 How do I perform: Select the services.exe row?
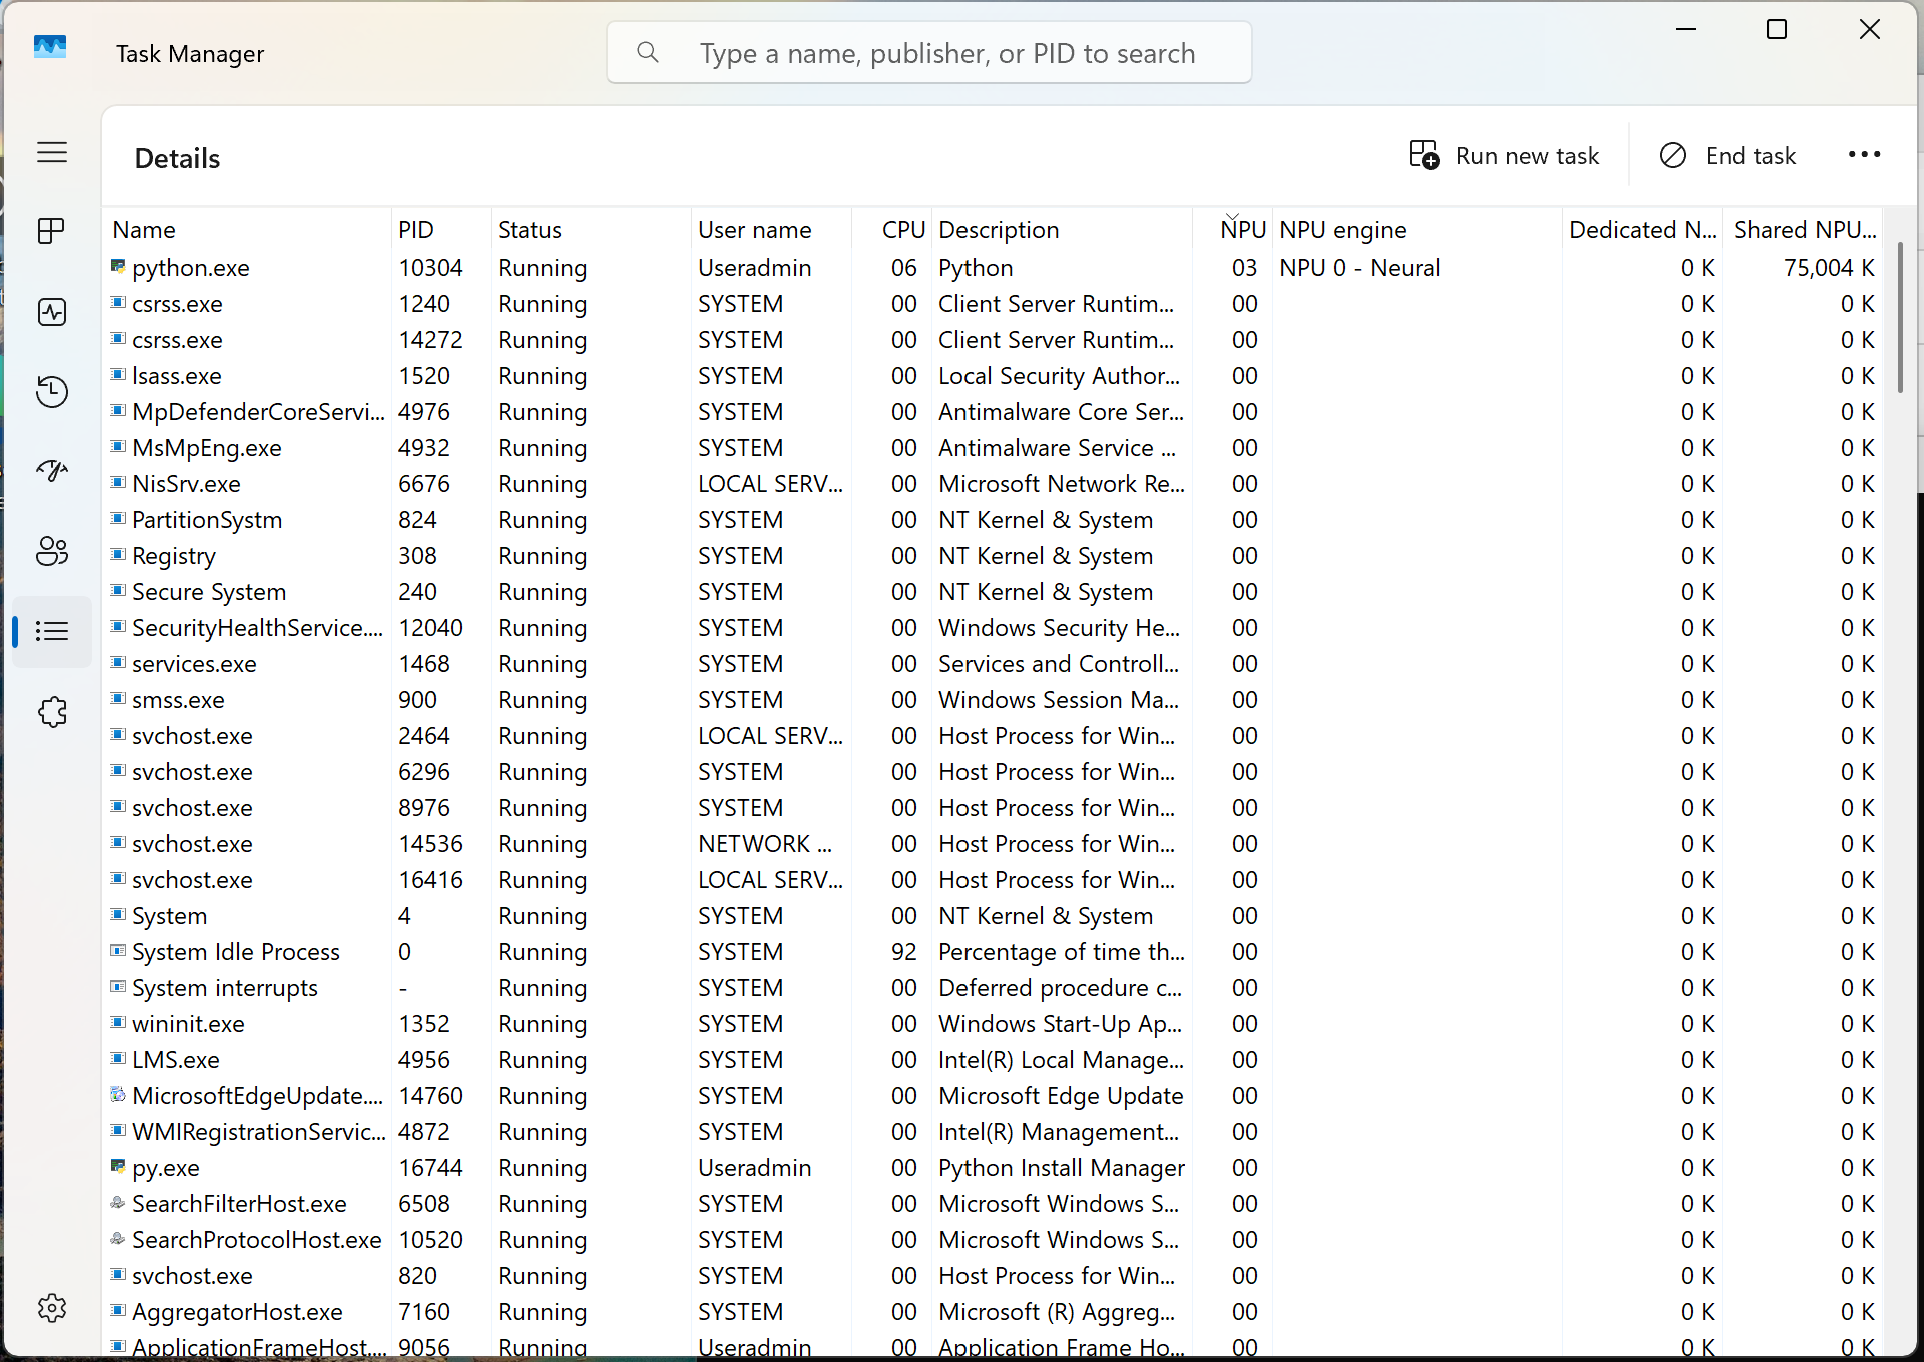tap(993, 664)
